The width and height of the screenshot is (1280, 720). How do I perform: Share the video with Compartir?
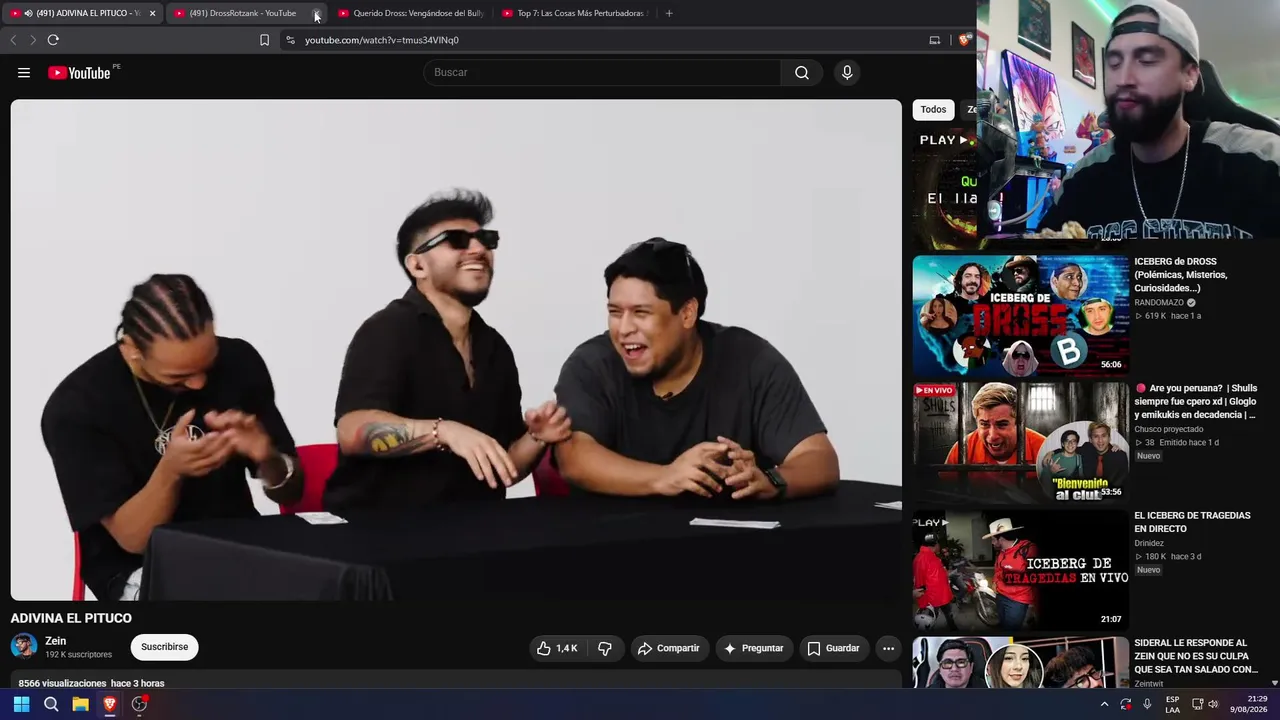click(668, 648)
